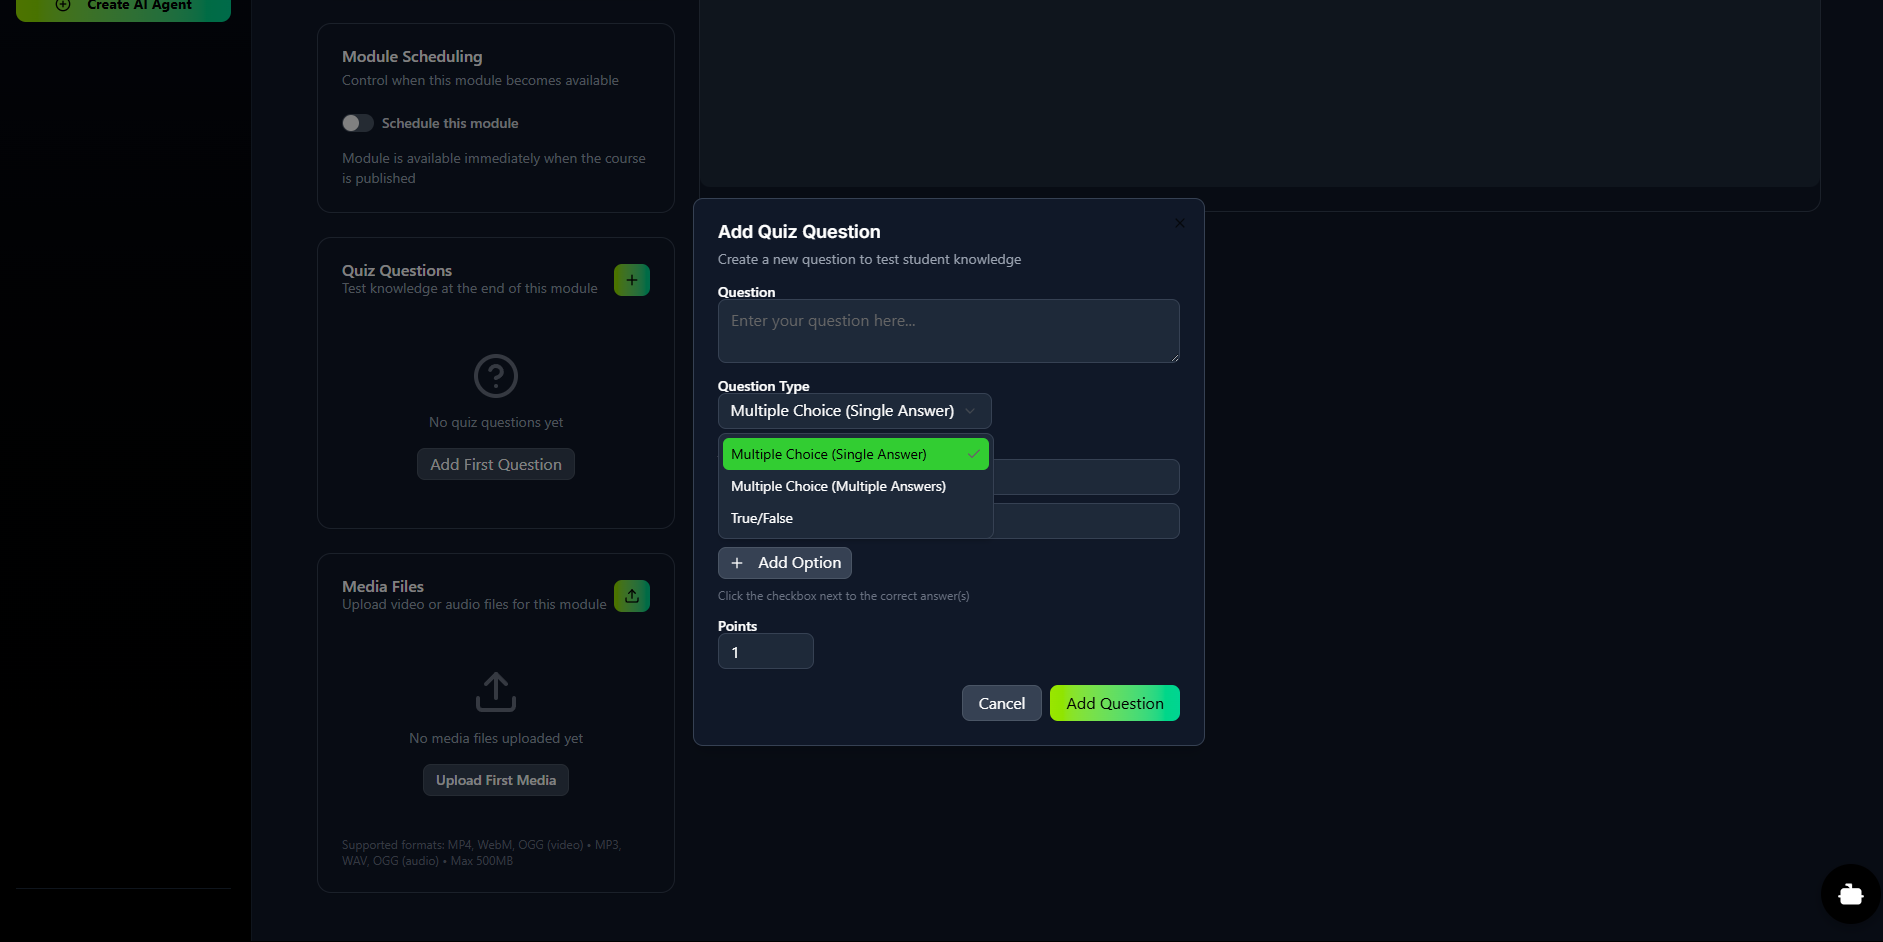
Task: Open the Question Type dropdown
Action: pyautogui.click(x=854, y=411)
